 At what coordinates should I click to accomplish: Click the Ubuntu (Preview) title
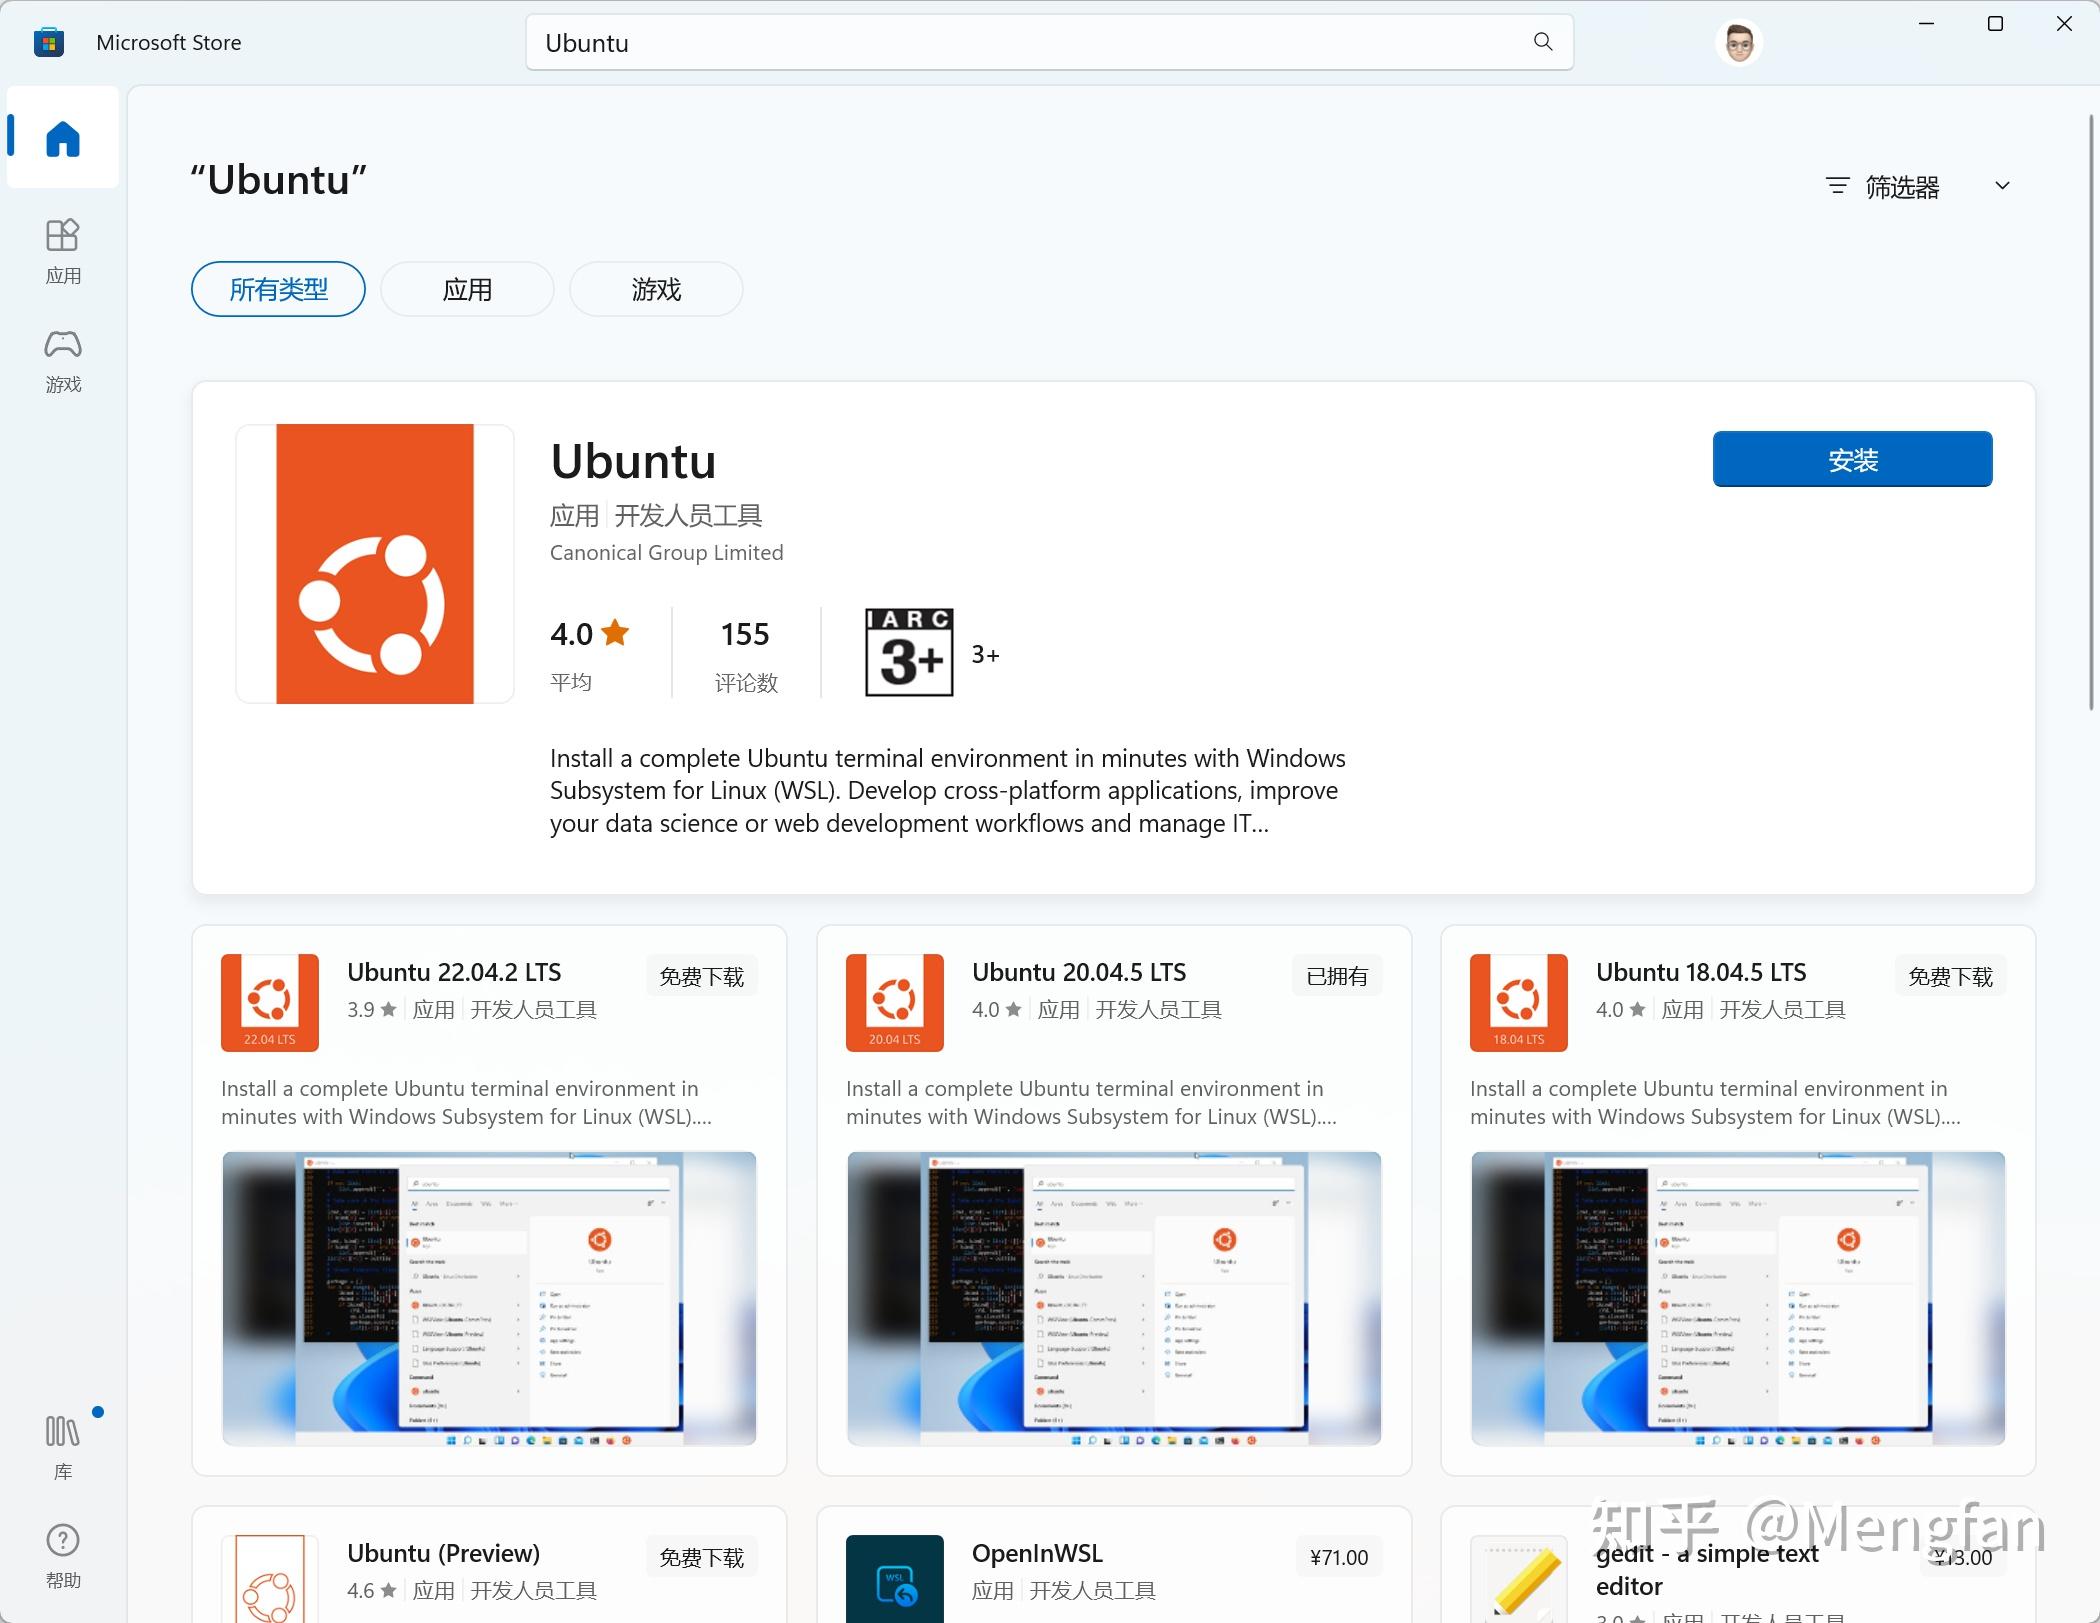point(443,1553)
